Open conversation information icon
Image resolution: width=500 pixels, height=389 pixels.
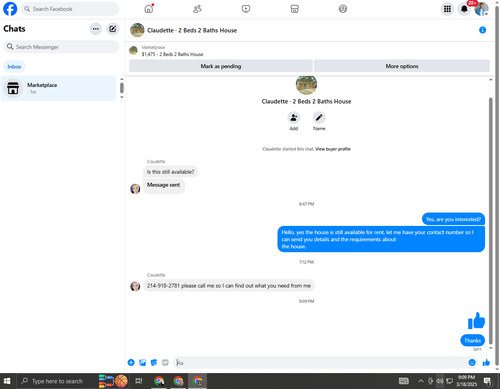482,30
